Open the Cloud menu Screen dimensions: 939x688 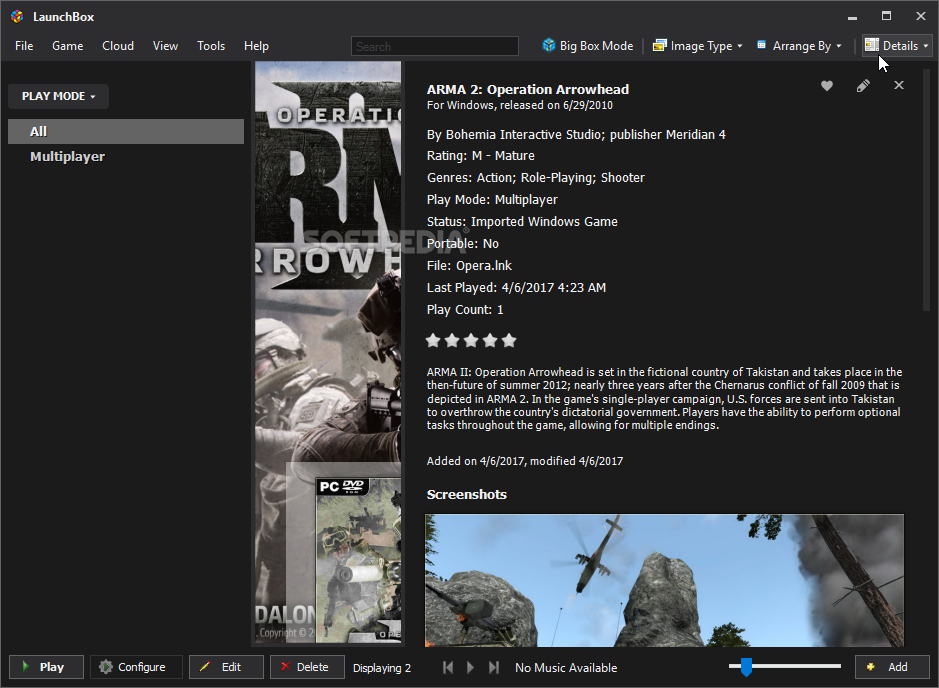(118, 46)
